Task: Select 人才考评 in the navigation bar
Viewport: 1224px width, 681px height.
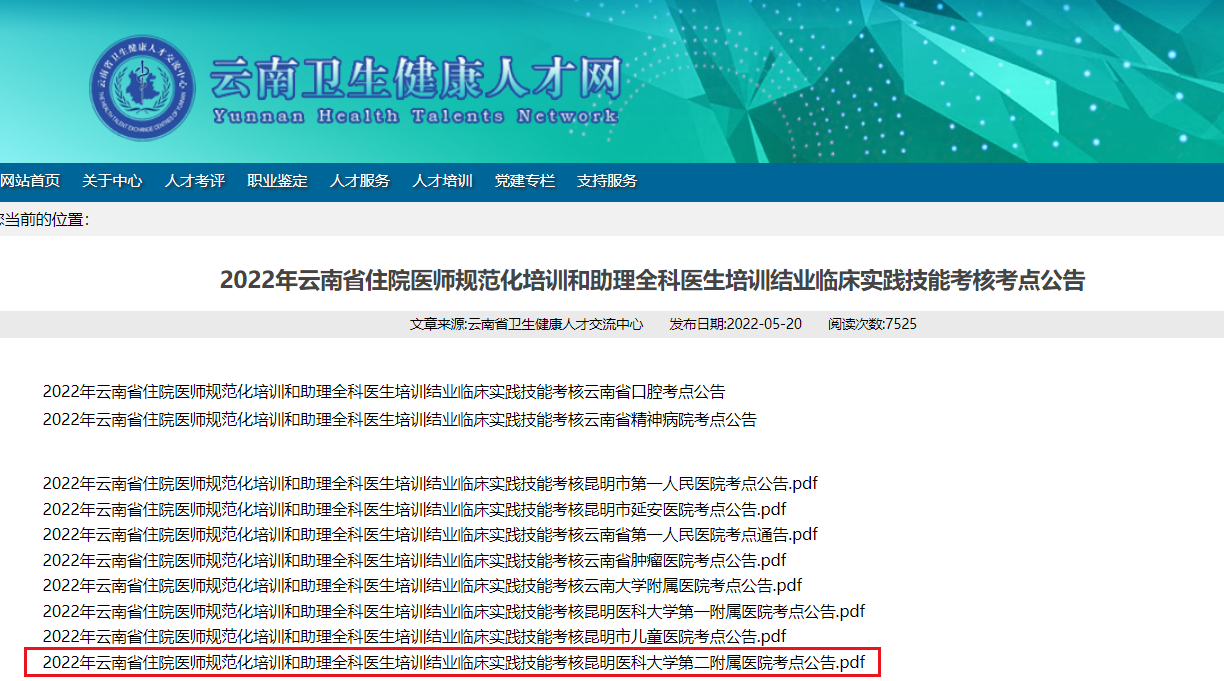Action: coord(195,181)
